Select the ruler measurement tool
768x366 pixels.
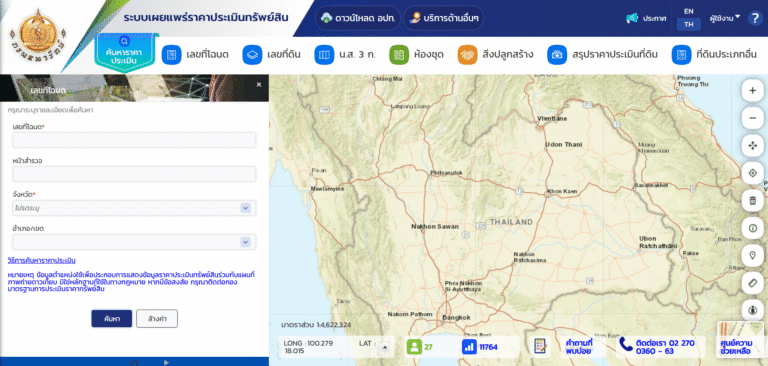[753, 283]
